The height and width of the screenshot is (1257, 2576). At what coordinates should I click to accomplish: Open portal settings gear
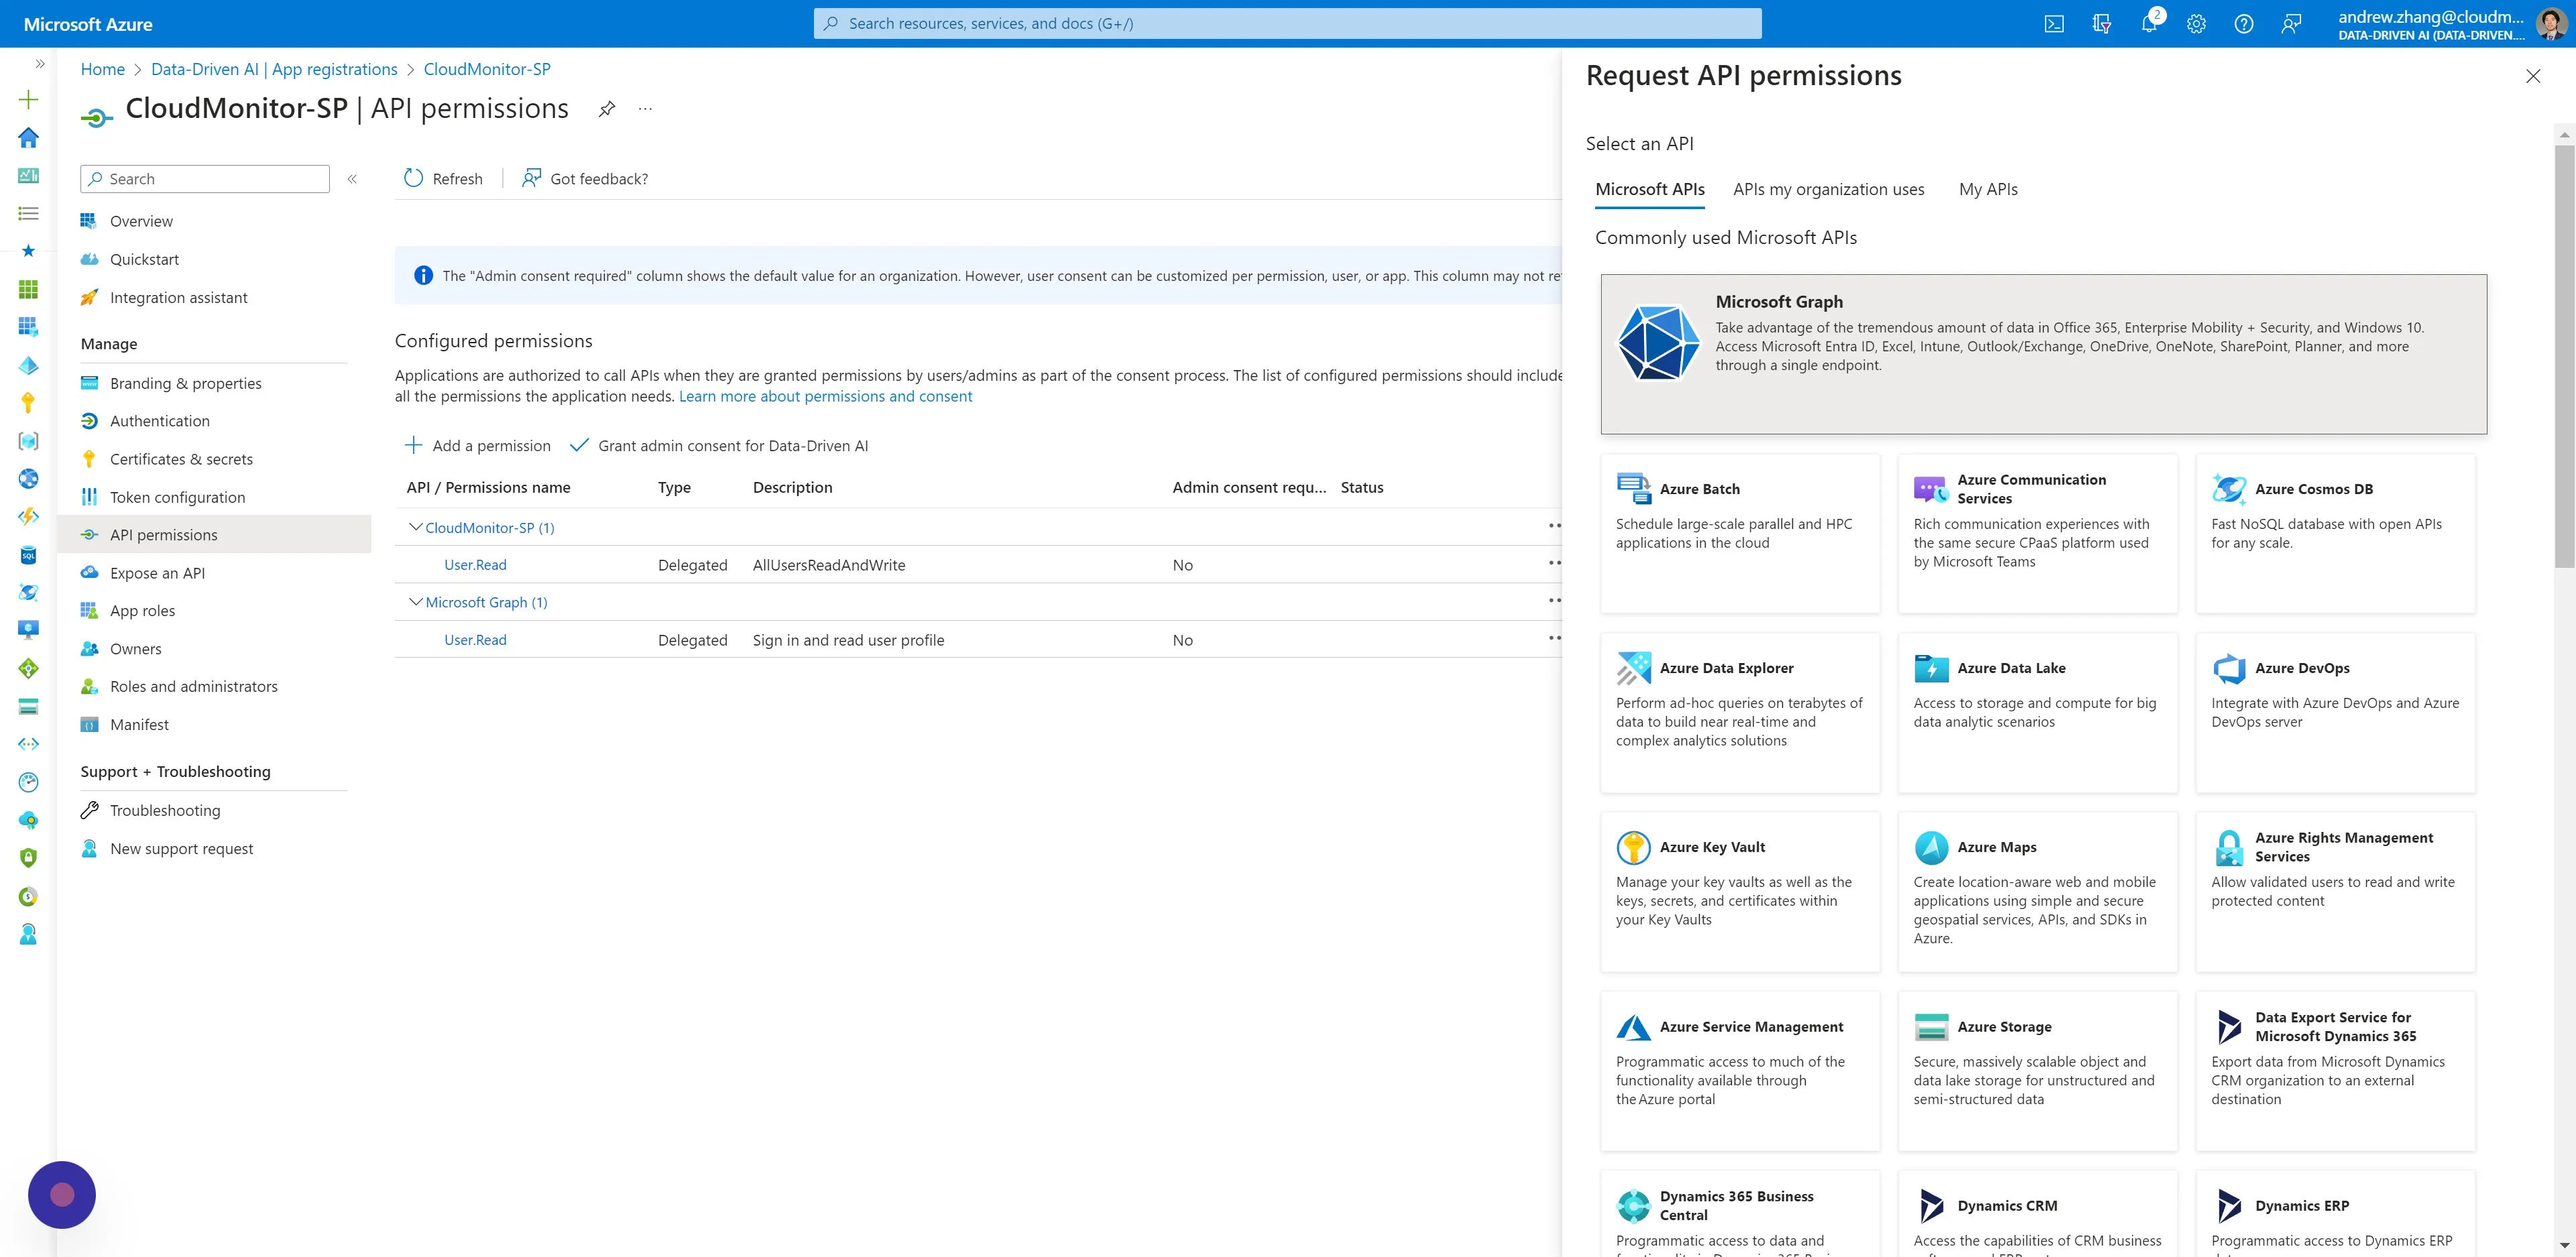[x=2196, y=24]
